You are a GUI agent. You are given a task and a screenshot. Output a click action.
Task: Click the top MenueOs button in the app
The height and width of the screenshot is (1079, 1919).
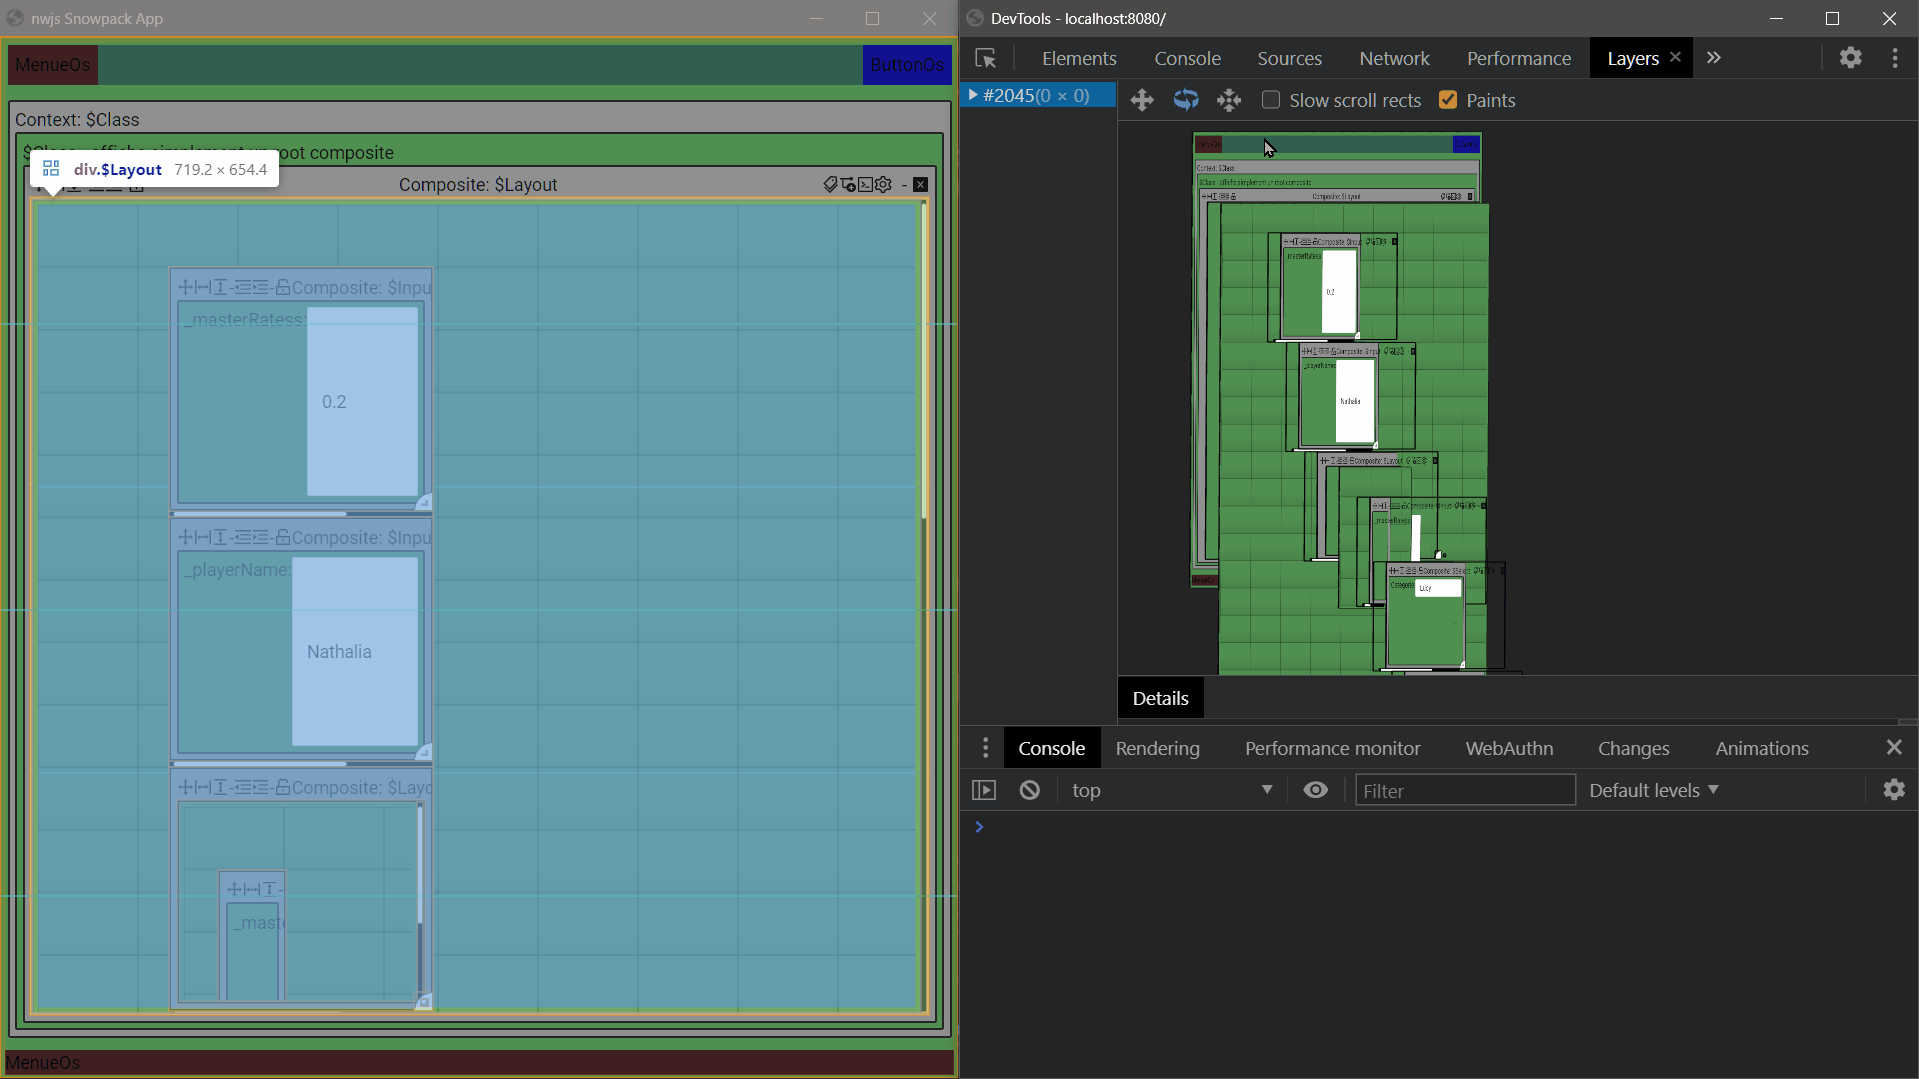(53, 65)
